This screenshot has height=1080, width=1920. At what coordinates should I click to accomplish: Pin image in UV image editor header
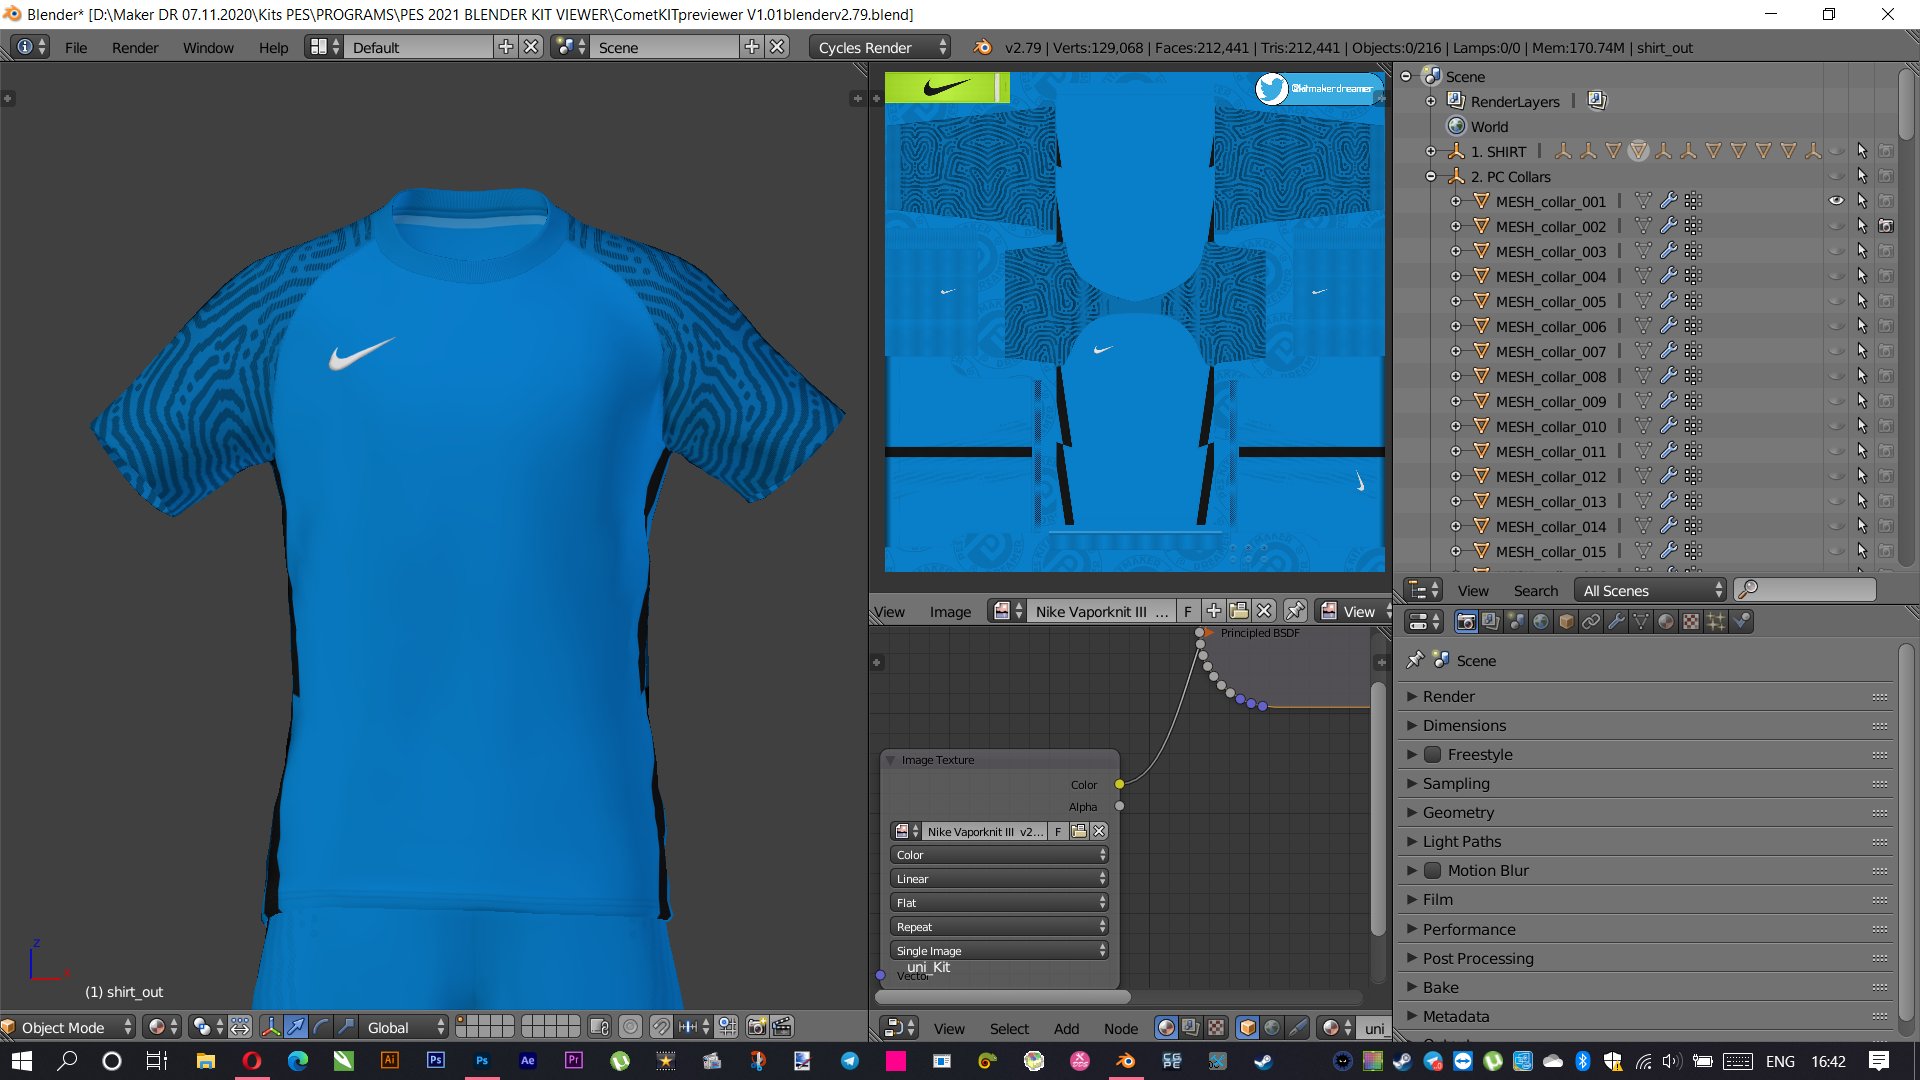1295,611
